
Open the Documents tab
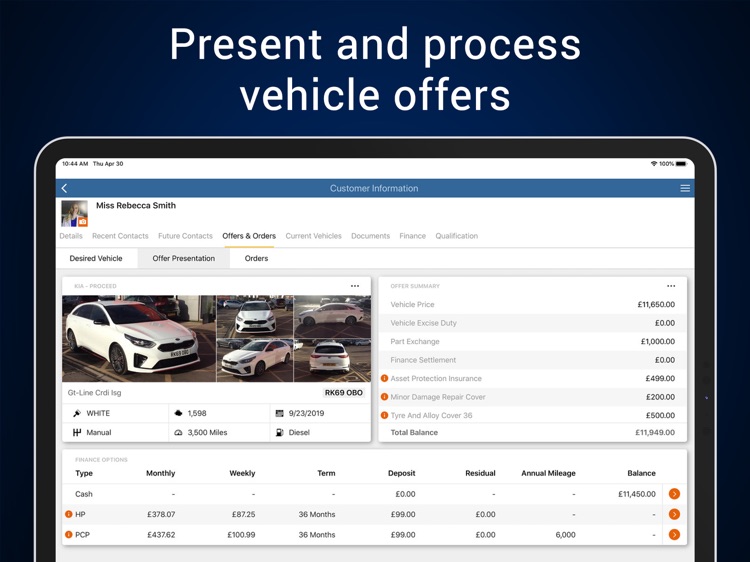[x=370, y=236]
